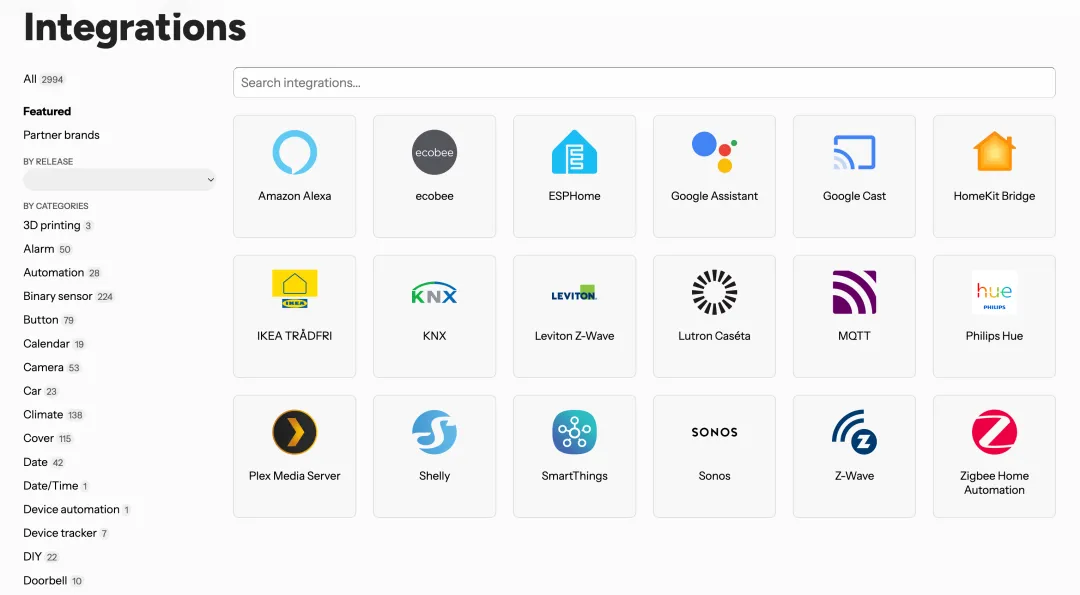
Task: Click the SONOS wordmark logo
Action: click(714, 432)
